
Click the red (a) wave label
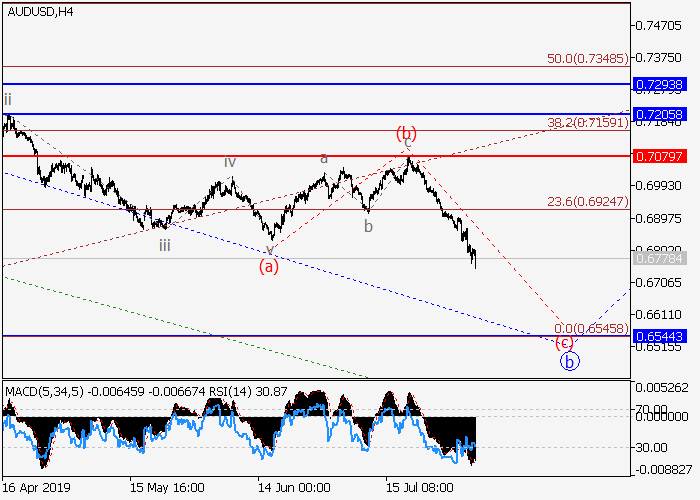pos(268,266)
